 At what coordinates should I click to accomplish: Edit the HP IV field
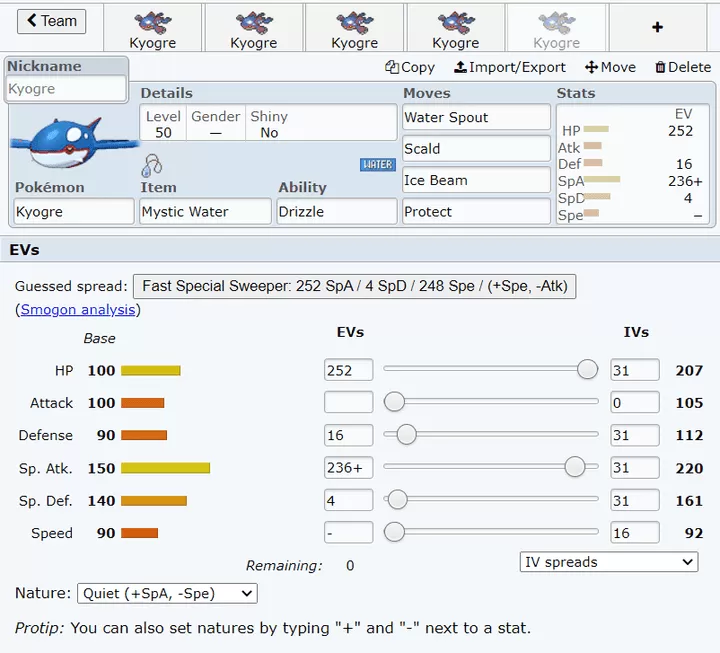(635, 370)
